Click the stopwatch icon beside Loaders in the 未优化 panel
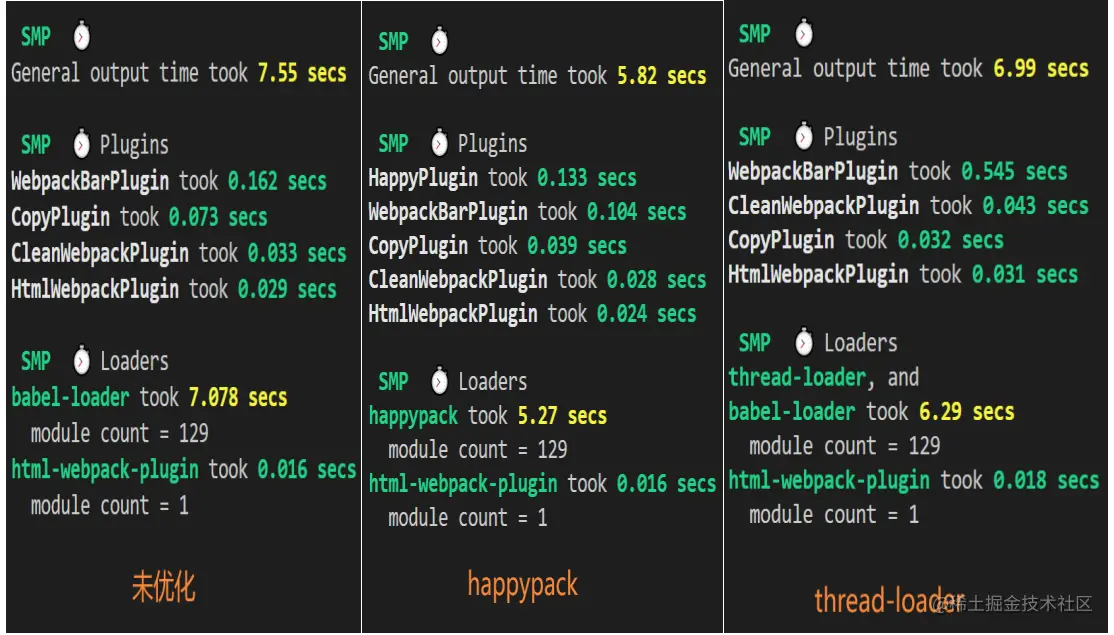Screen dimensions: 1114x635 click(x=82, y=360)
